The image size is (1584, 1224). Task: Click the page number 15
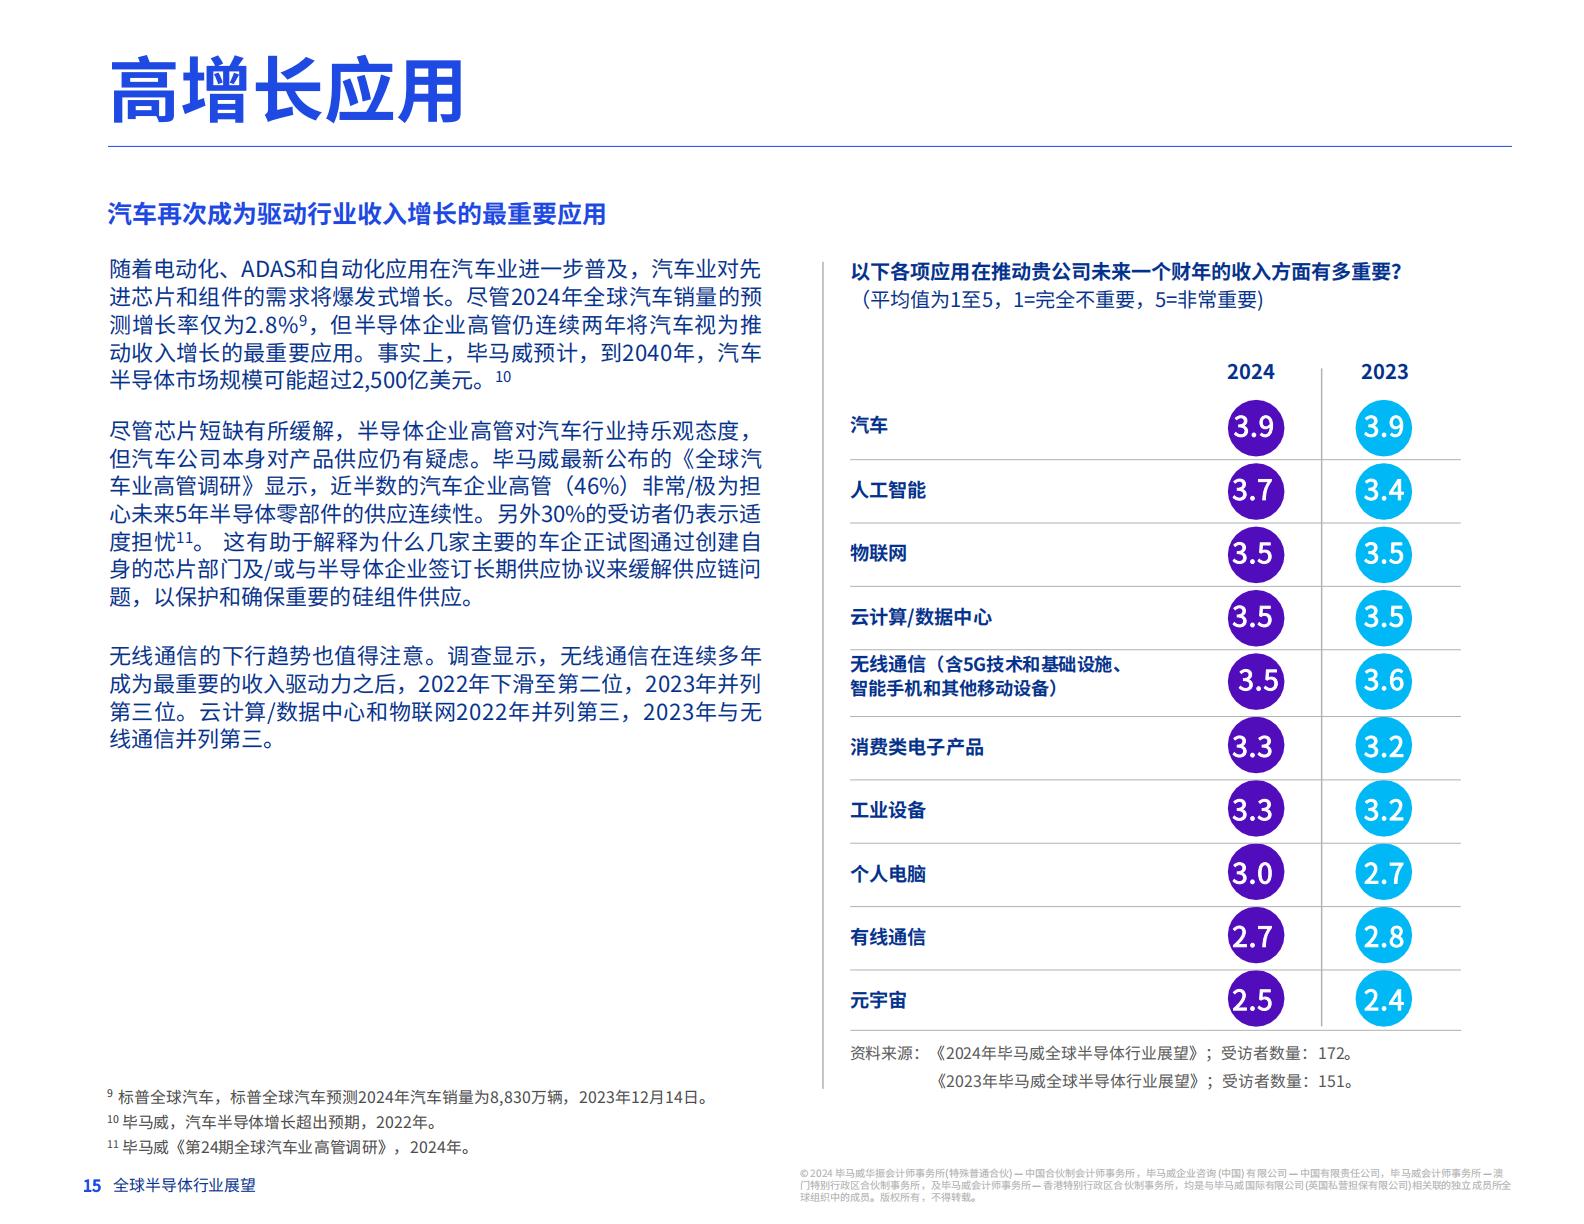92,1186
